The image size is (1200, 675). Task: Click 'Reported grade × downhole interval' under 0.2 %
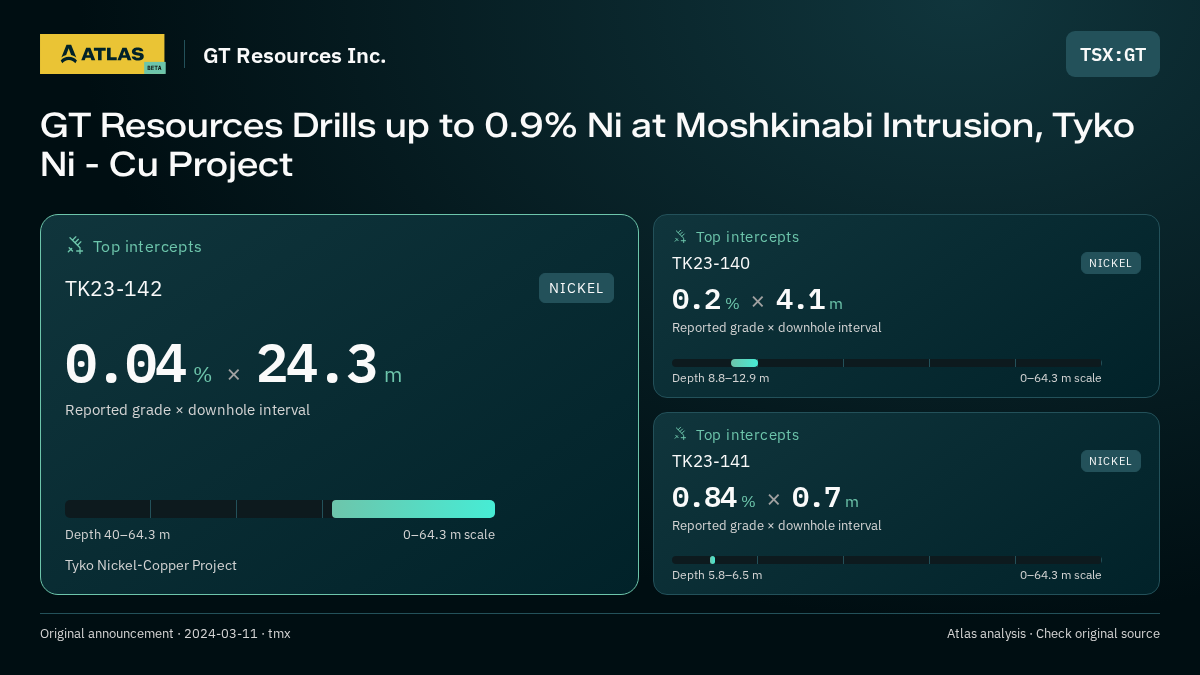tap(776, 328)
